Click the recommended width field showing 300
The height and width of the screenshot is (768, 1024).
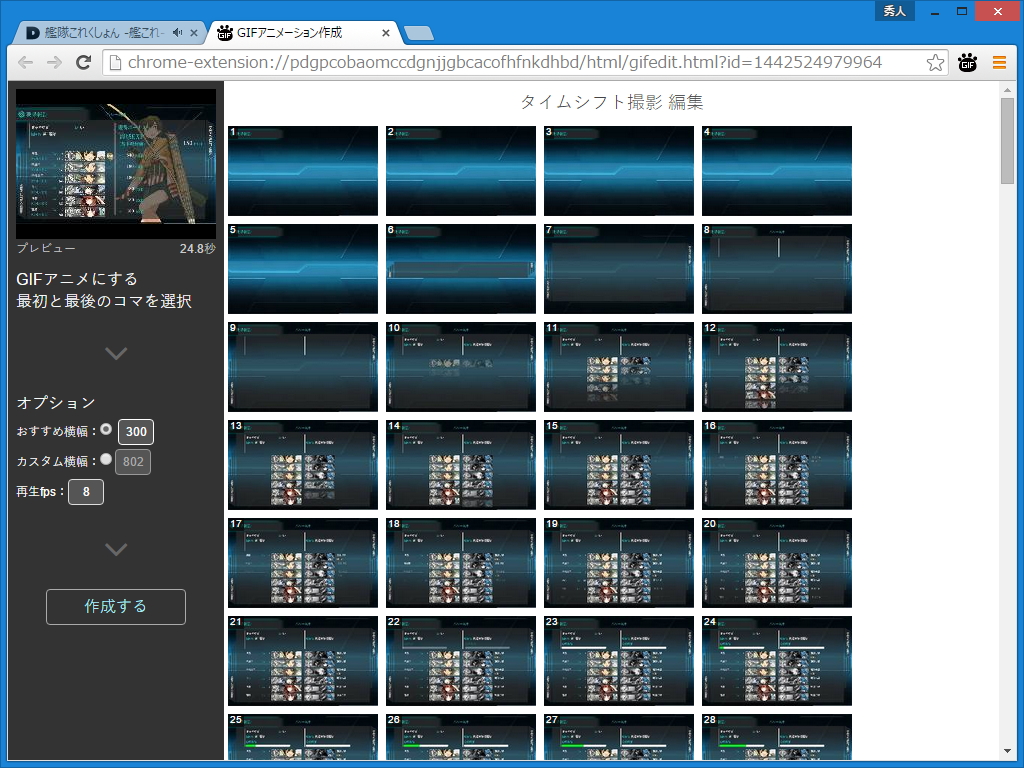[136, 432]
